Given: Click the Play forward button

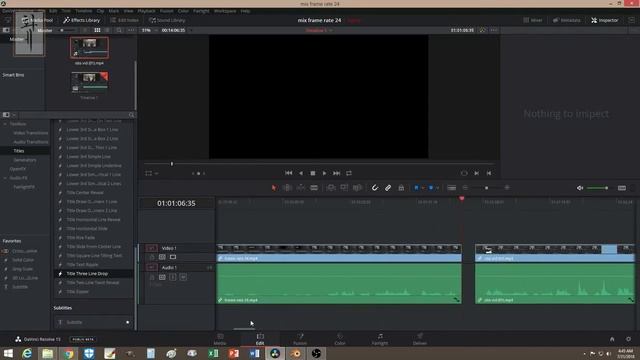Looking at the screenshot, I should 324,173.
